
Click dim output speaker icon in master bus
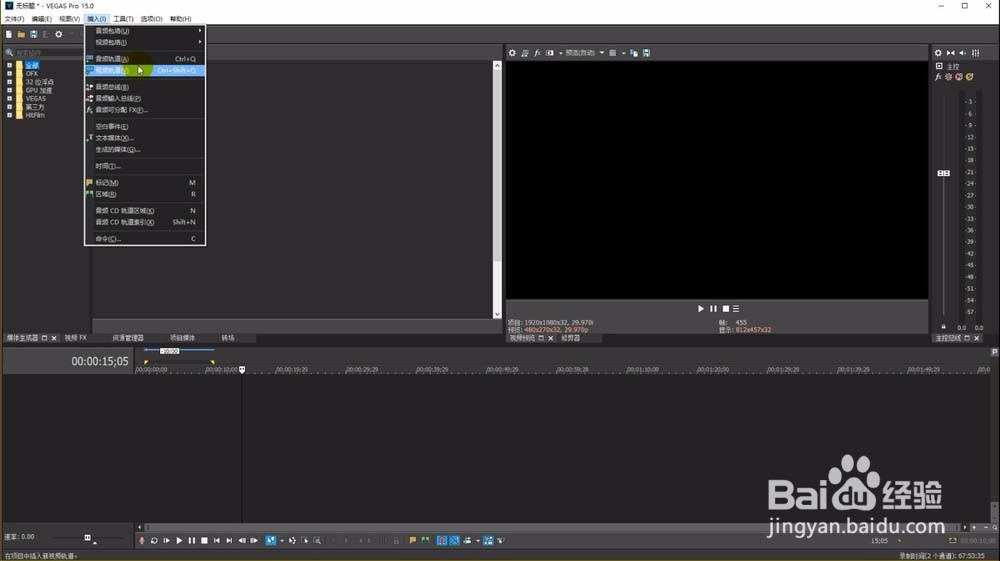[x=962, y=53]
